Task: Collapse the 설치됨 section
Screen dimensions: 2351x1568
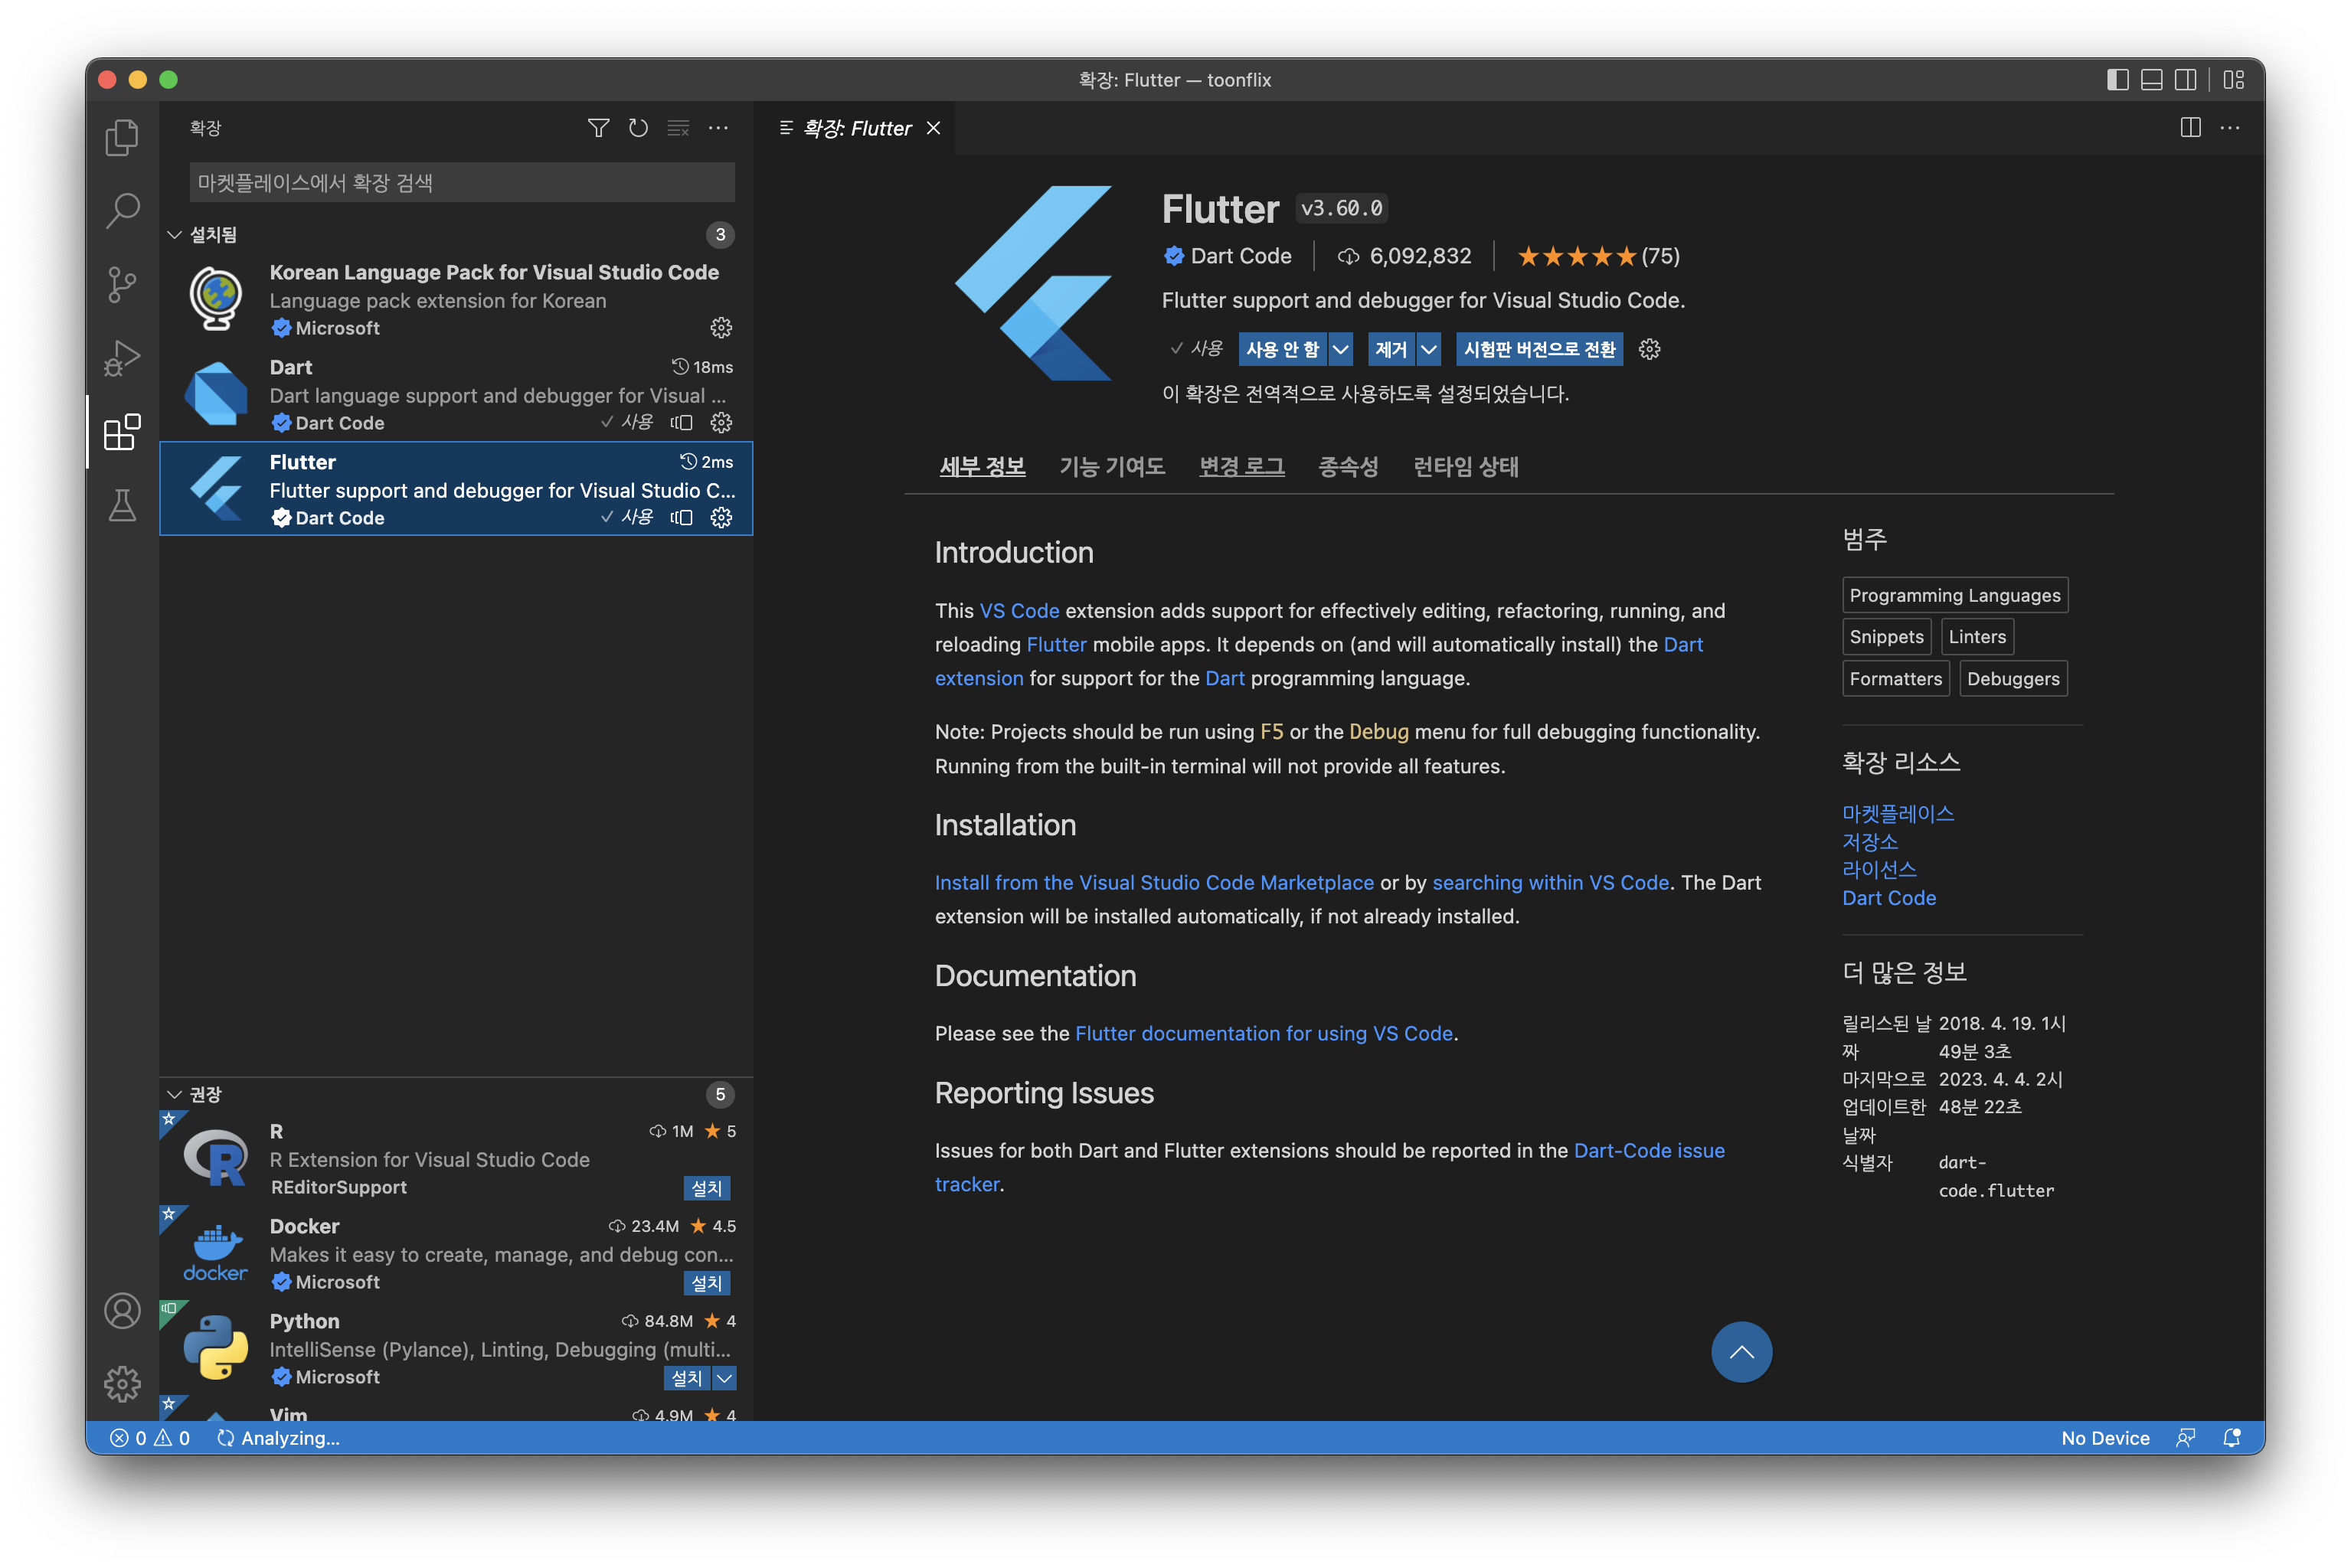Action: coord(455,235)
